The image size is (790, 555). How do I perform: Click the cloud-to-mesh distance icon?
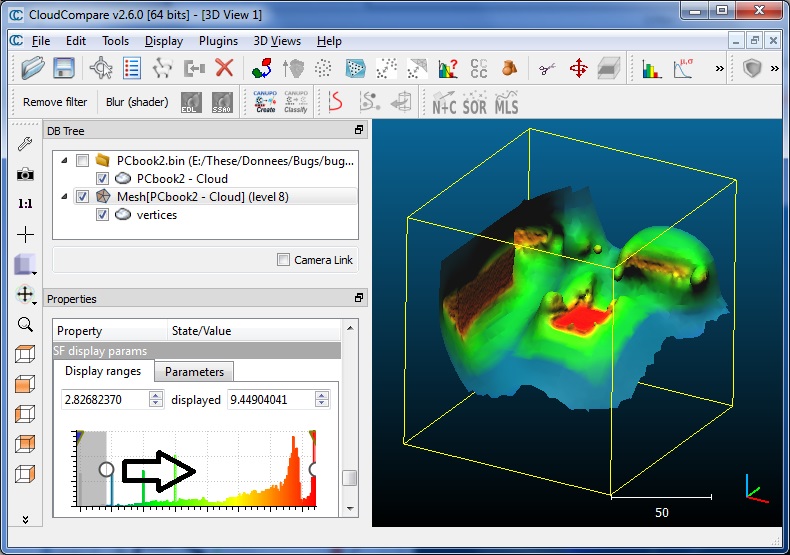click(417, 67)
